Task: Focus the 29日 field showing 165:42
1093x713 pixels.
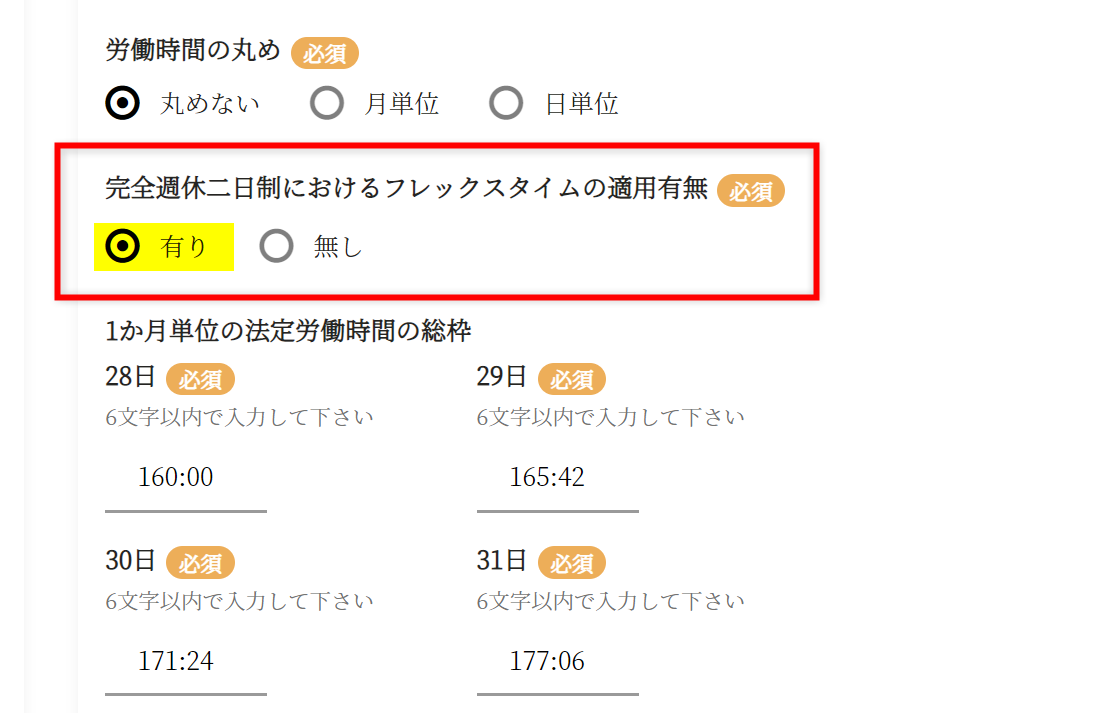Action: [557, 478]
